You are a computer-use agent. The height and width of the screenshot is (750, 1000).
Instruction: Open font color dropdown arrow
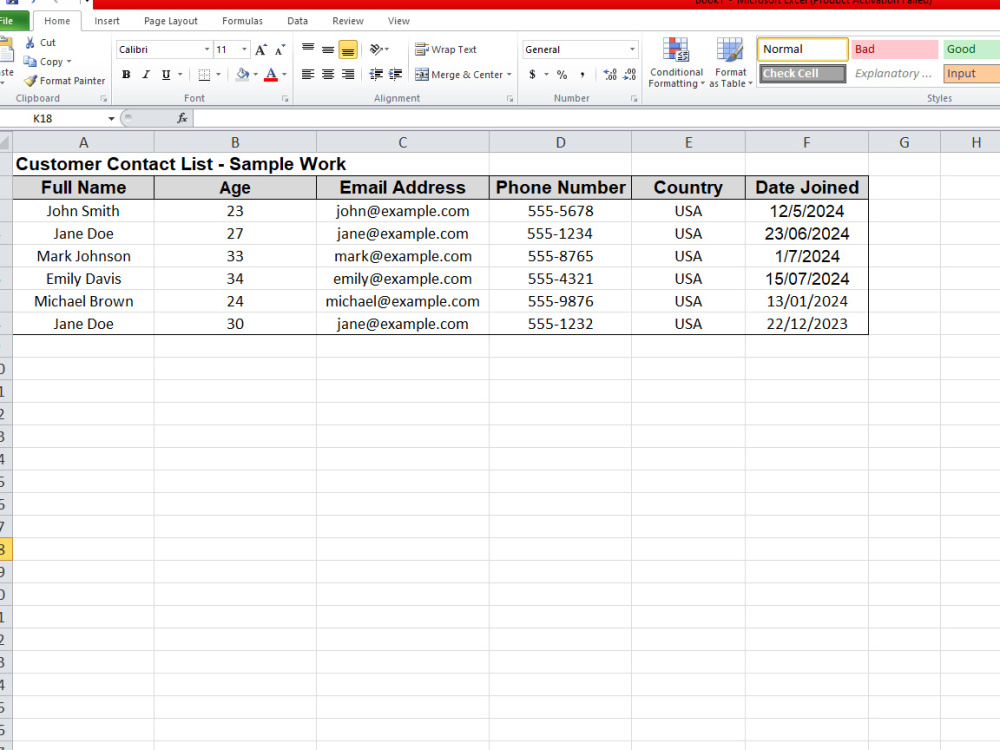284,75
